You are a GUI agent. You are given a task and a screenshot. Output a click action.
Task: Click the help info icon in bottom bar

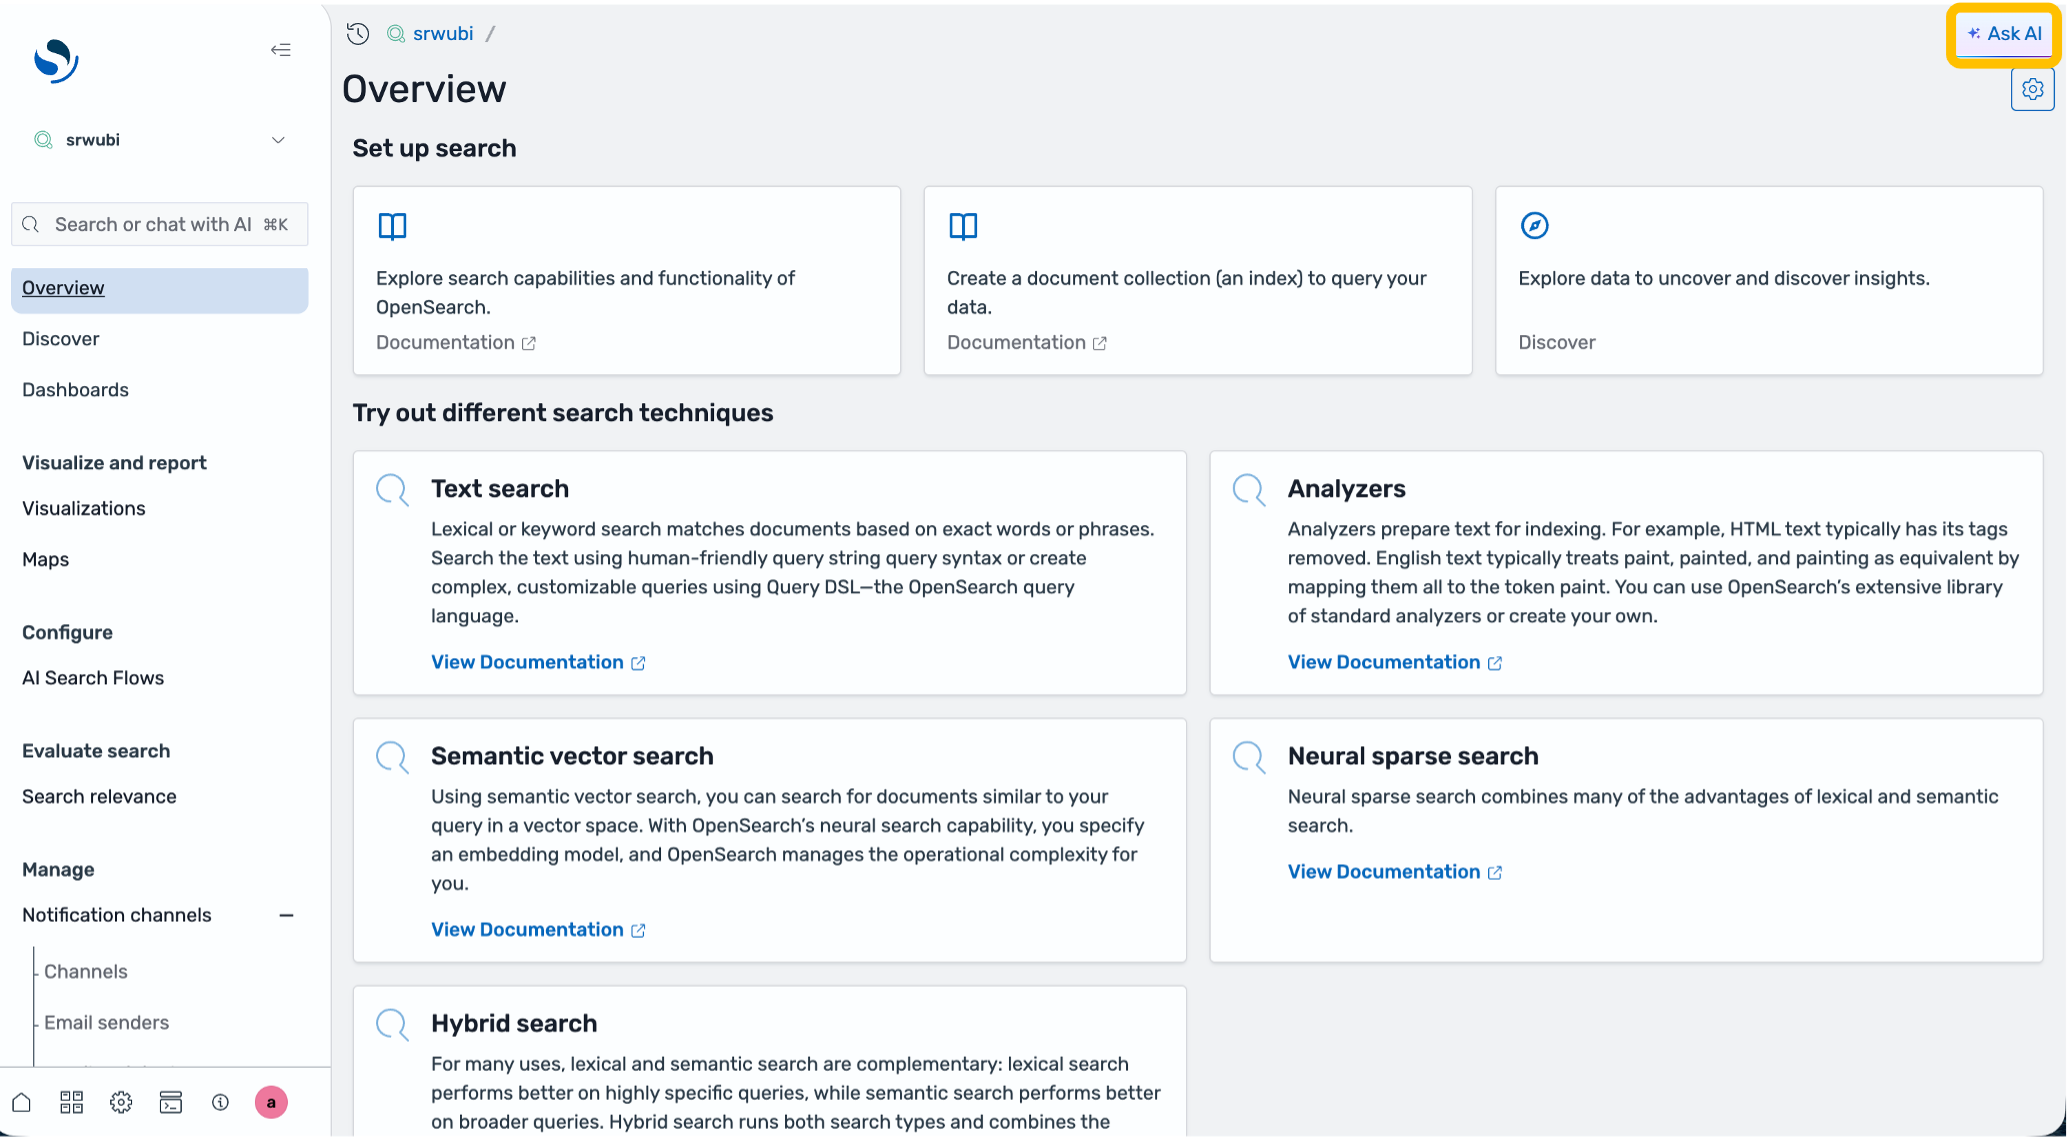[221, 1103]
